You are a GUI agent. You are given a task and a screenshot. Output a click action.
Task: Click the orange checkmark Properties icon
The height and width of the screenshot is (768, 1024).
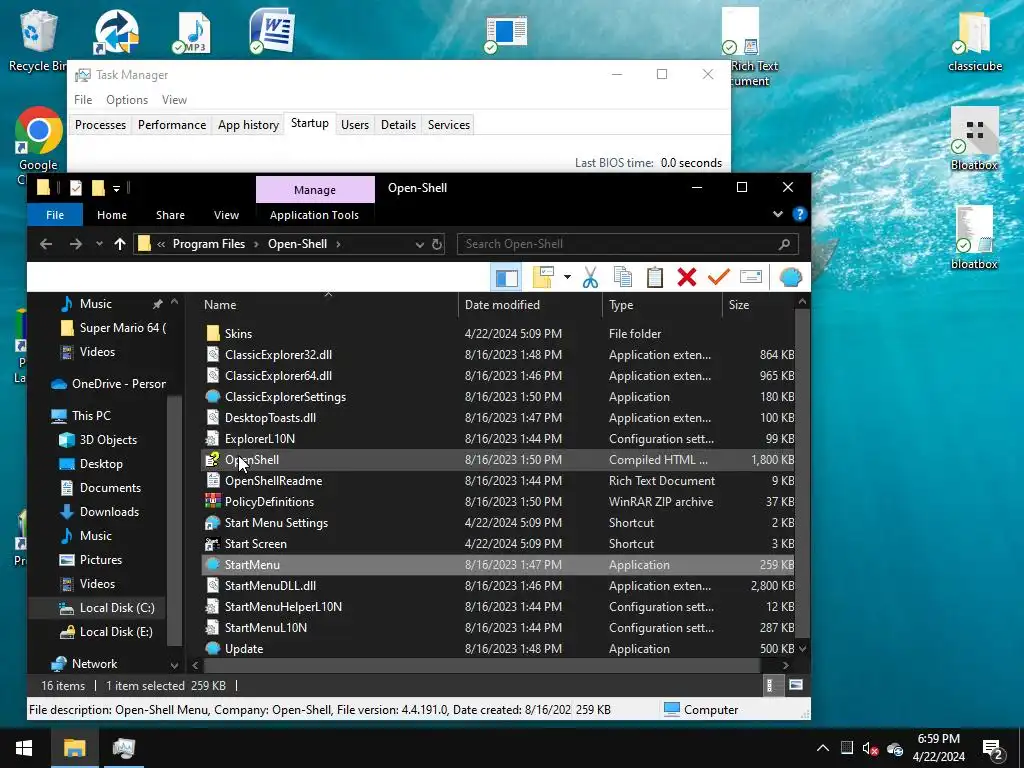(x=718, y=278)
